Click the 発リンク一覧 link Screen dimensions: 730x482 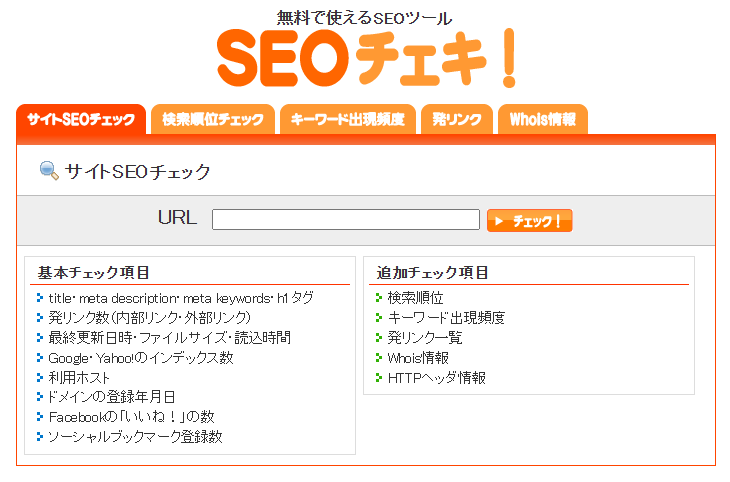click(425, 338)
